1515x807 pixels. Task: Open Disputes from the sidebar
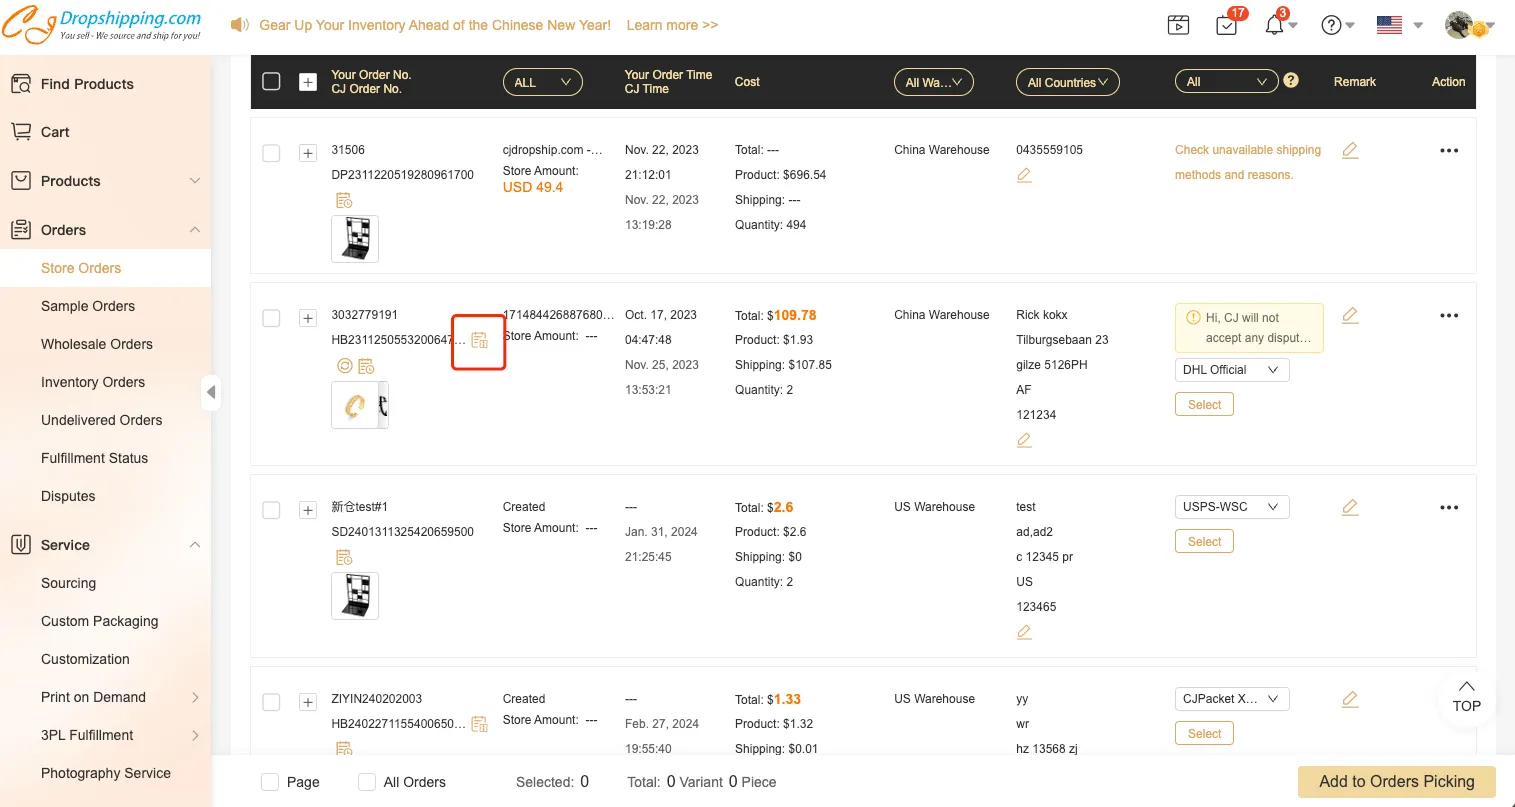click(68, 496)
